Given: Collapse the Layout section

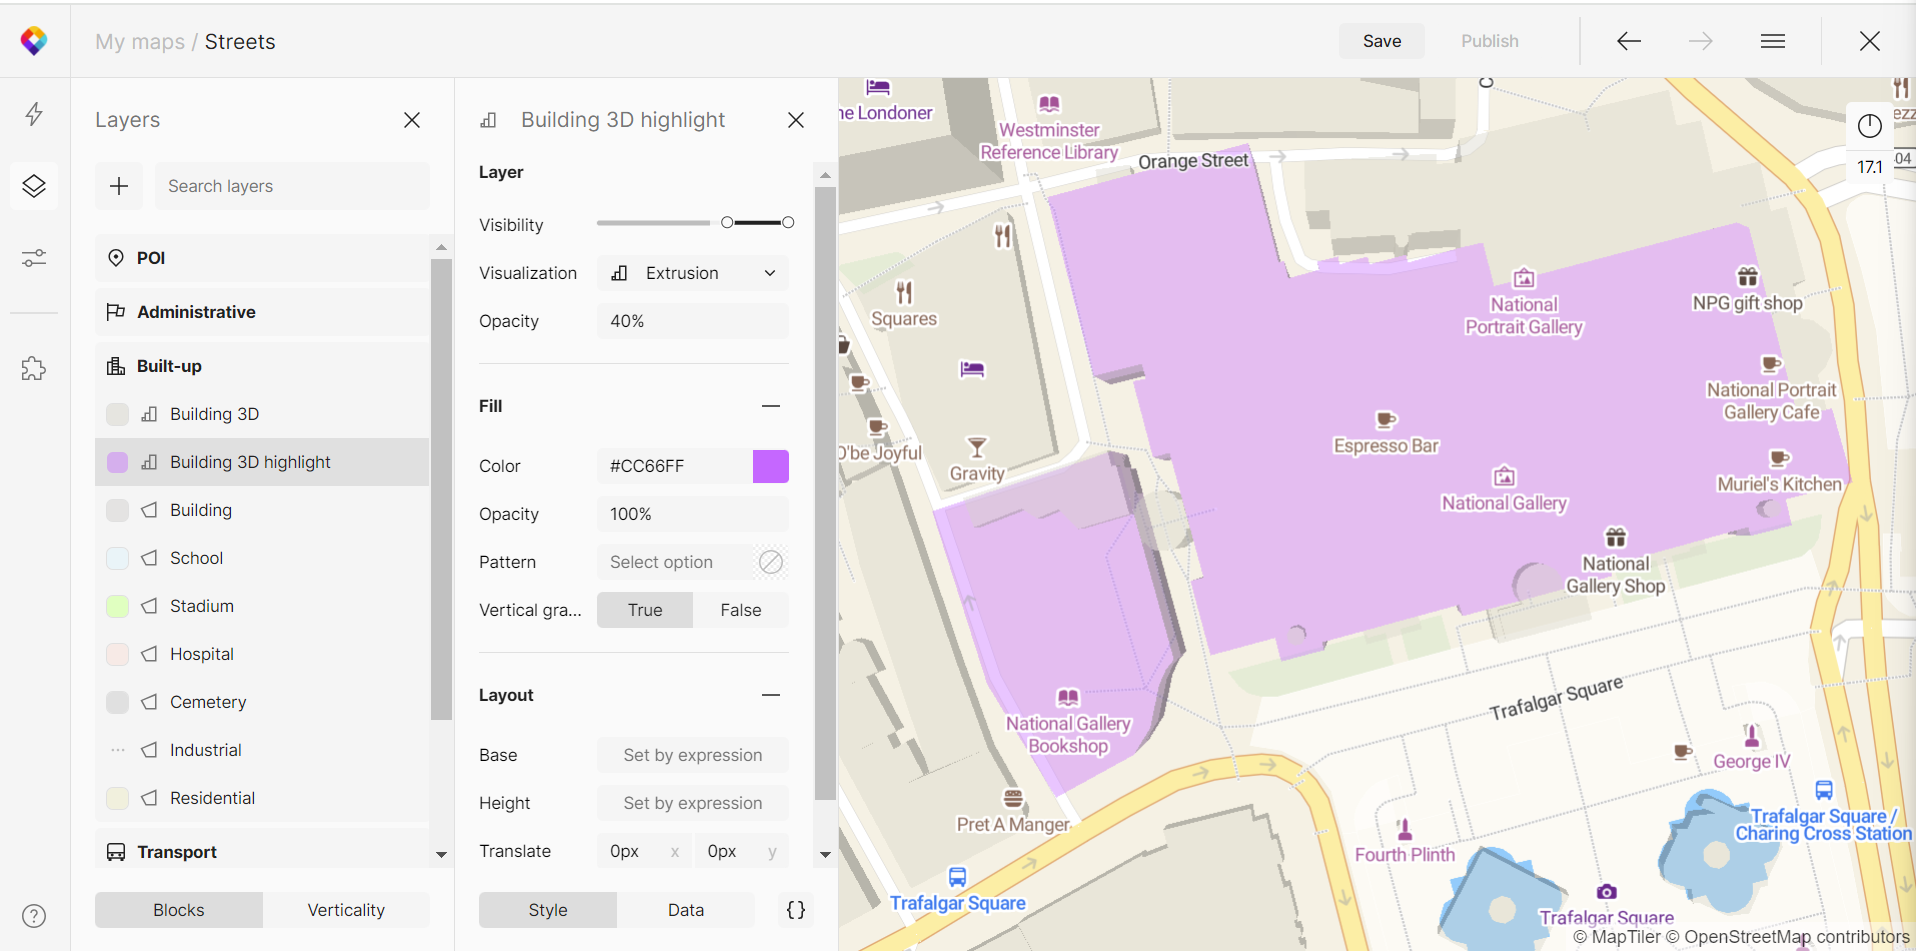Looking at the screenshot, I should [771, 695].
